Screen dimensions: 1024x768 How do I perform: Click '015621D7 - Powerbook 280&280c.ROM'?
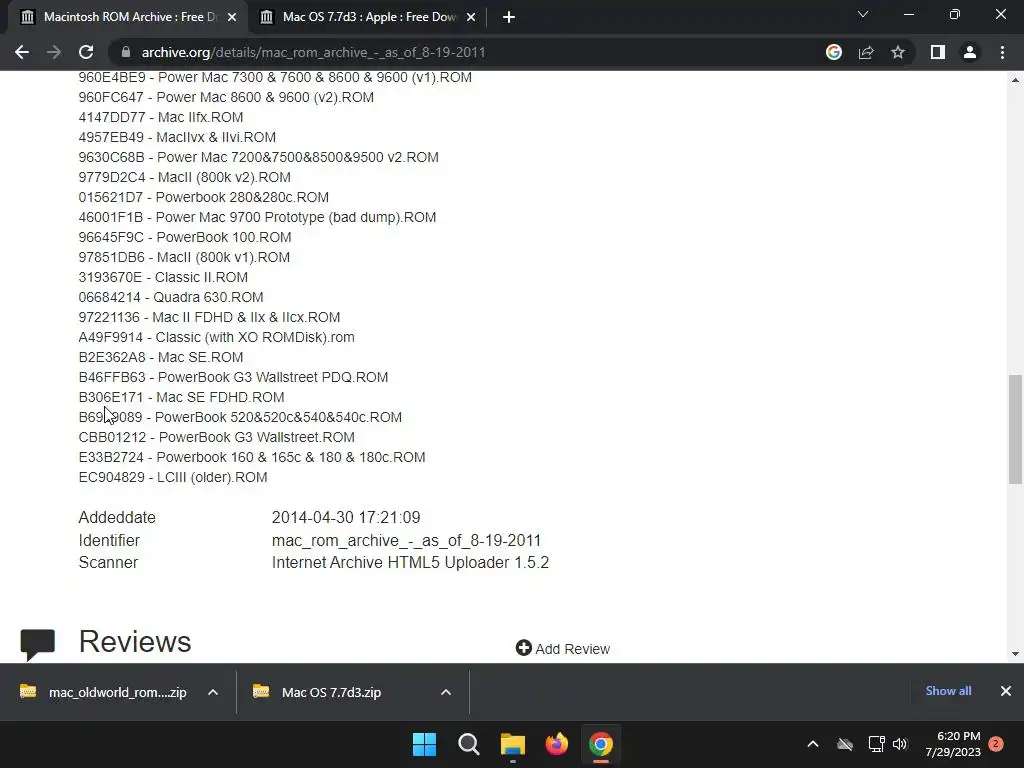tap(204, 198)
